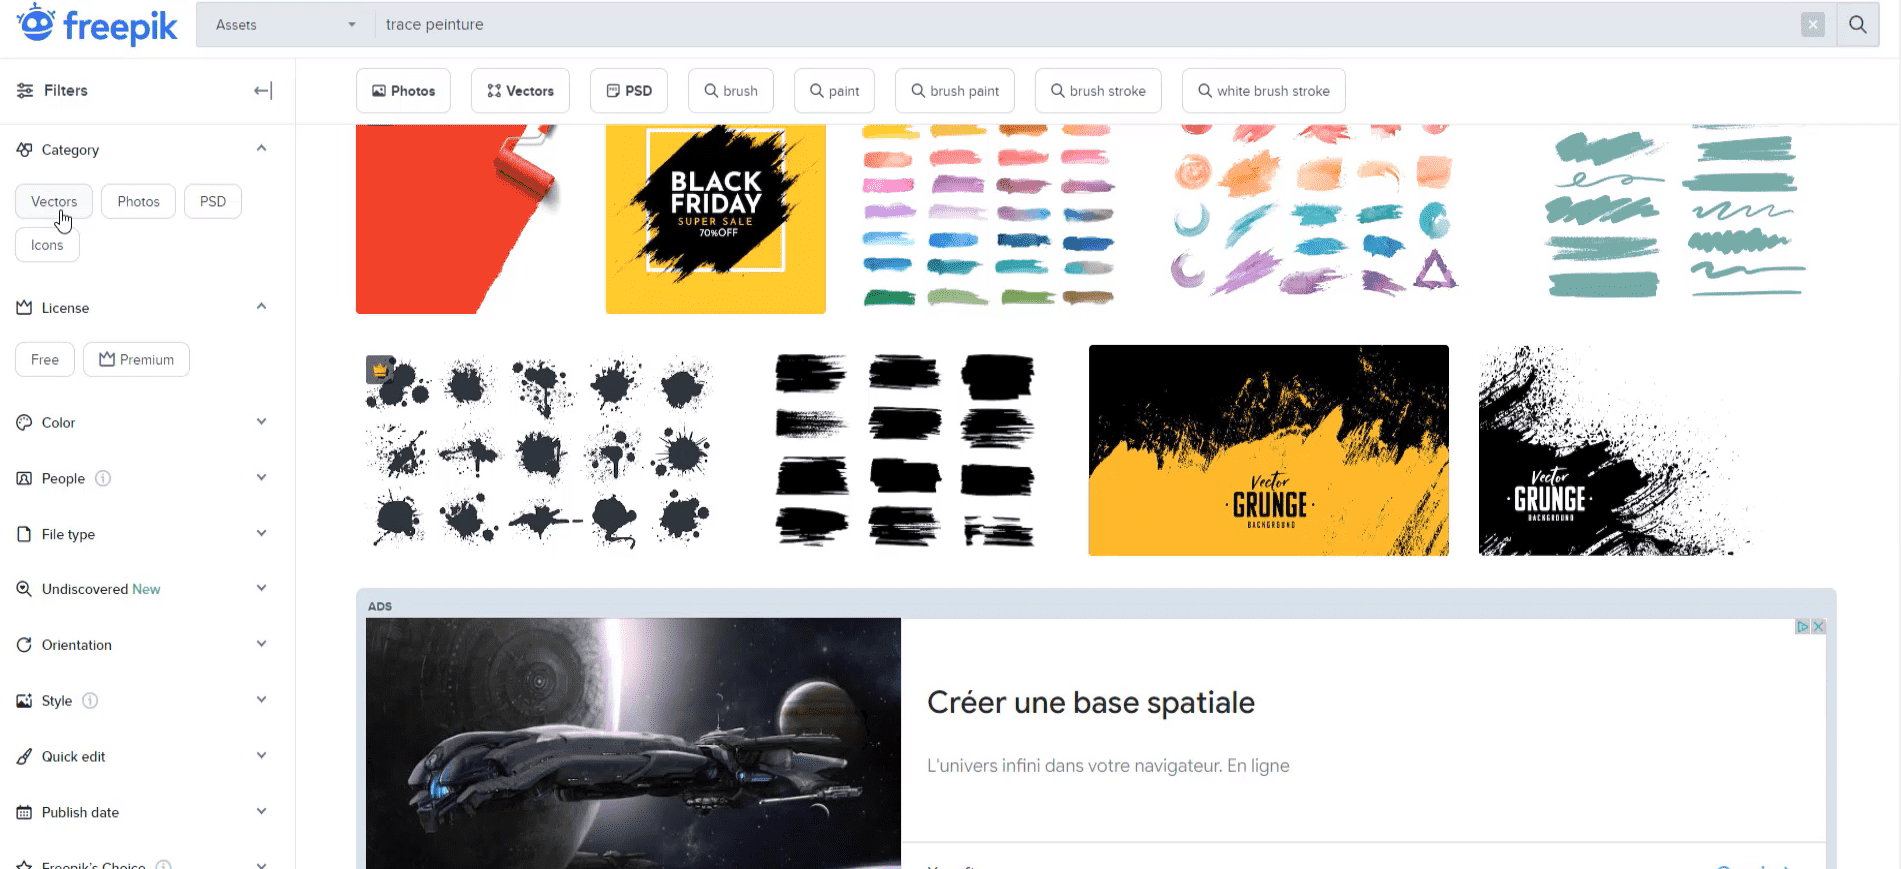Image resolution: width=1901 pixels, height=869 pixels.
Task: Clear the search field with X icon
Action: (x=1813, y=25)
